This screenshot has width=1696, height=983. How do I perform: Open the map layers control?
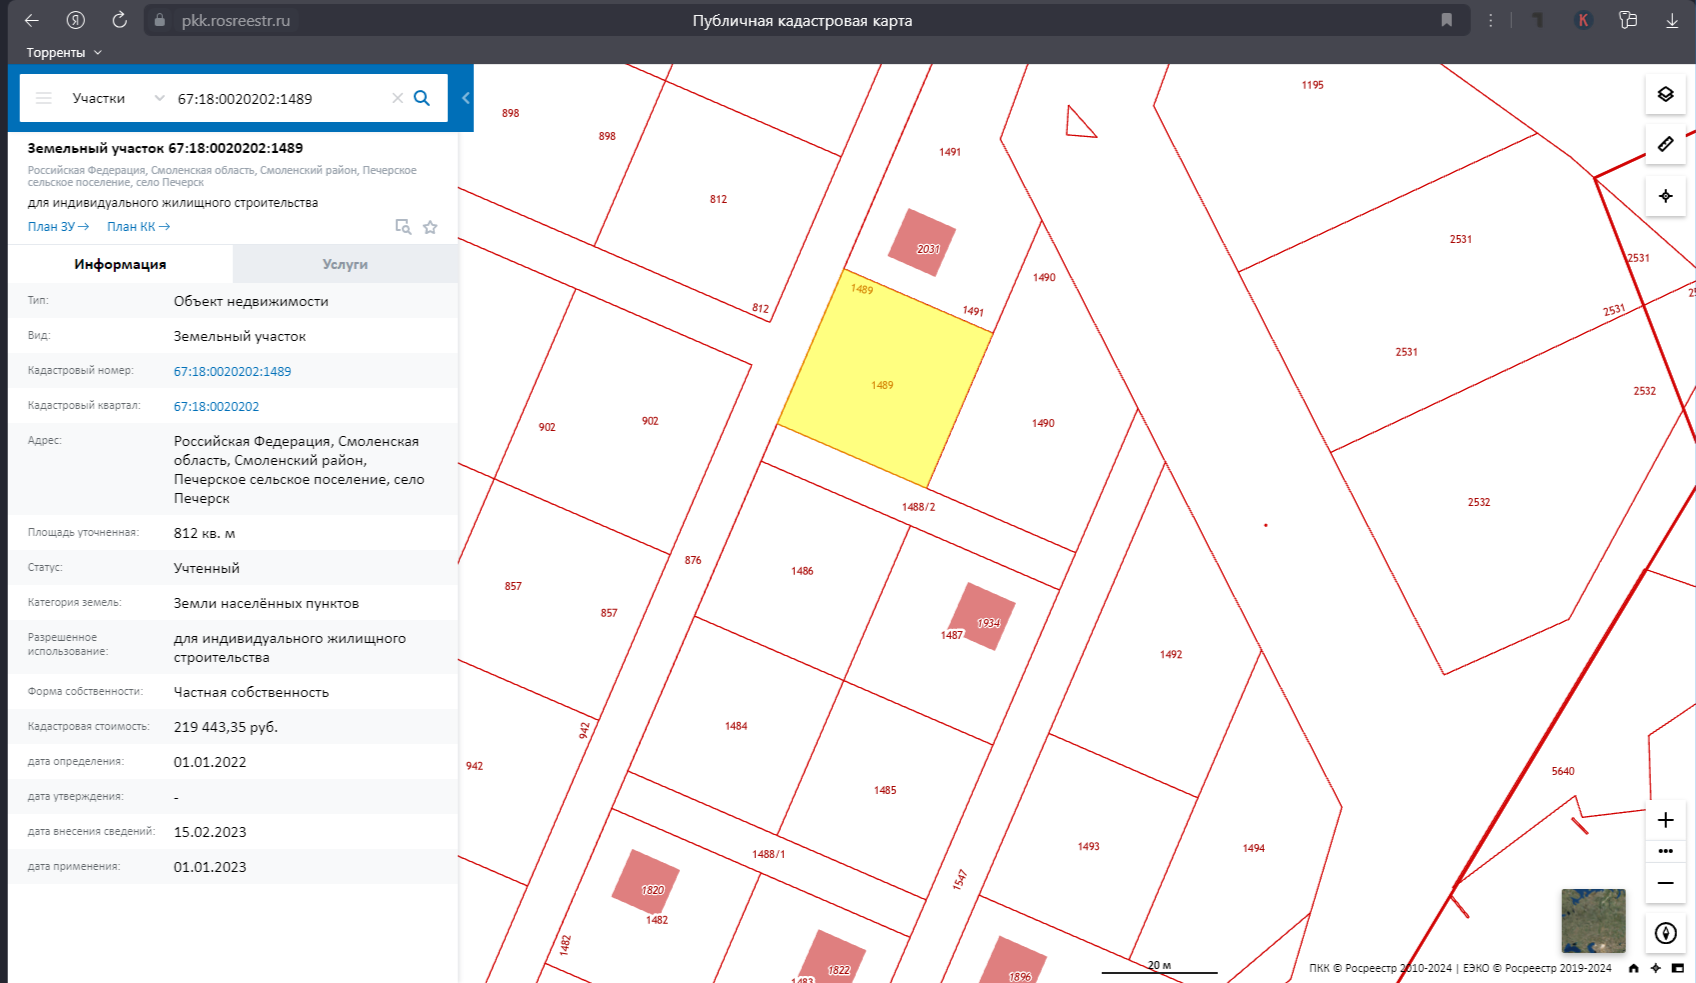pyautogui.click(x=1666, y=94)
